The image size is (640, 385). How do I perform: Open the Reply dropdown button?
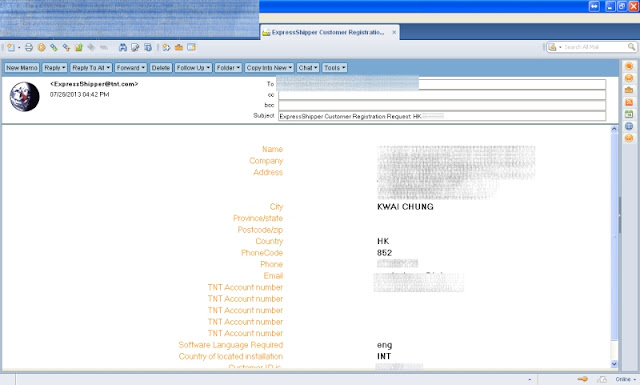pos(55,68)
